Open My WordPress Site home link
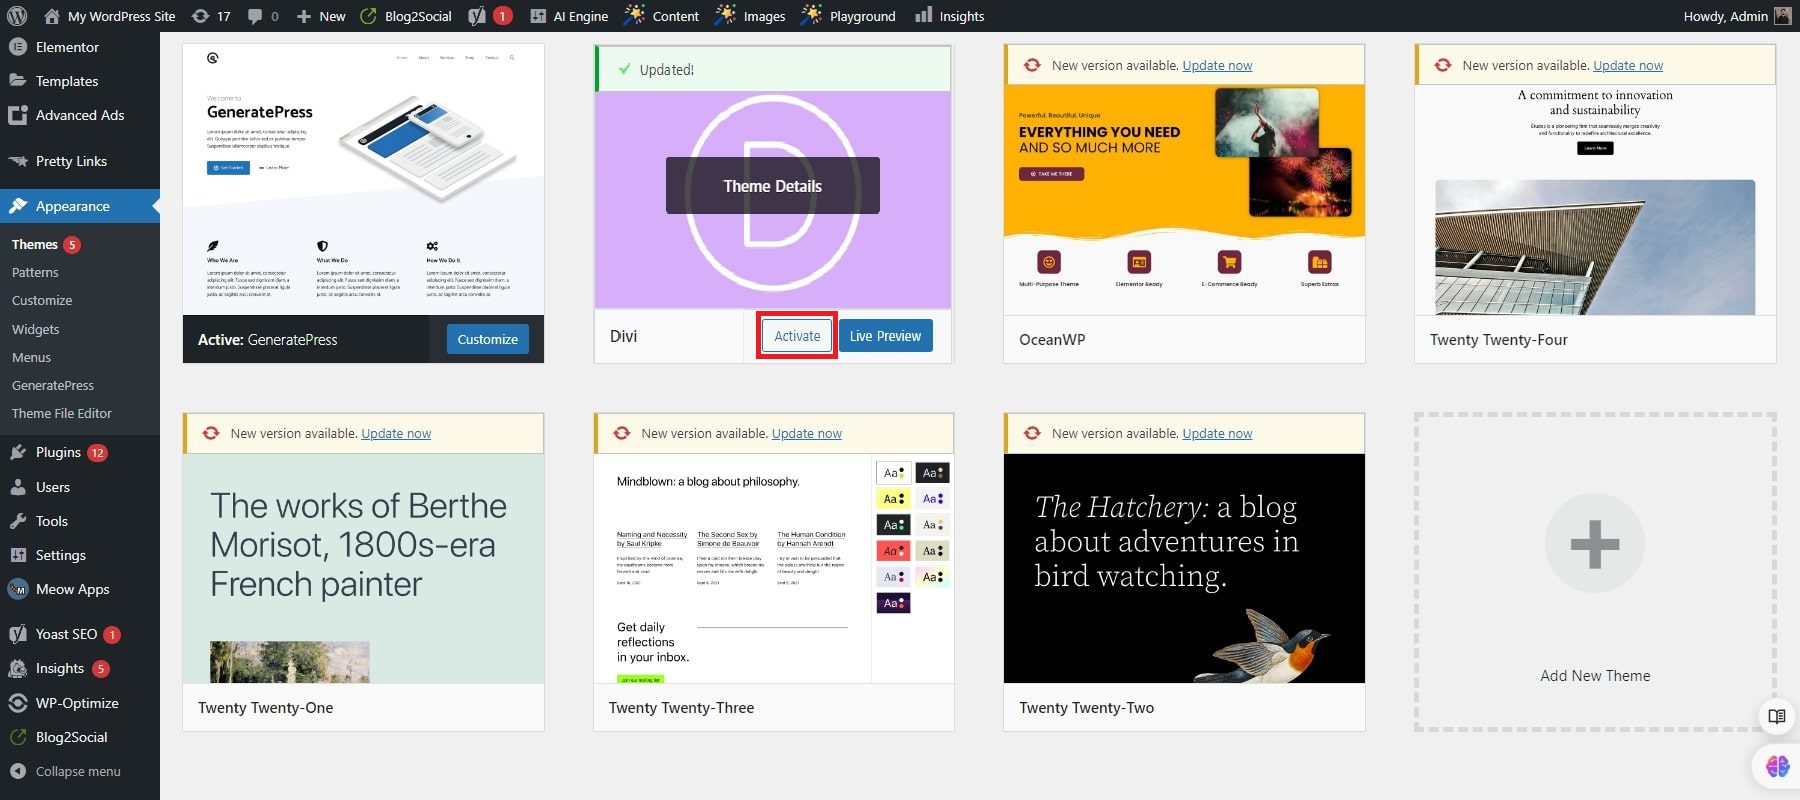1800x800 pixels. pyautogui.click(x=110, y=16)
